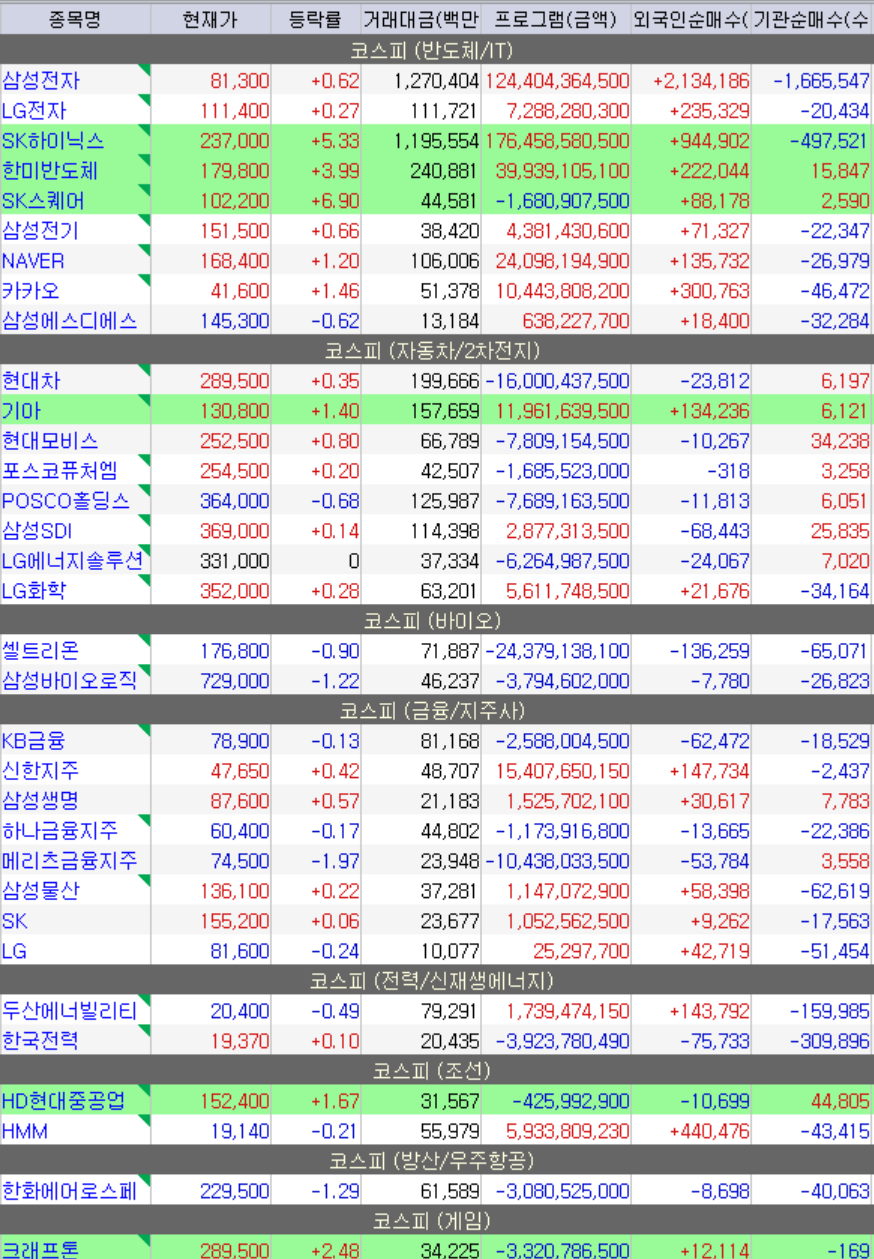Select the LG전자 stock name
The width and height of the screenshot is (874, 1259).
(x=35, y=111)
